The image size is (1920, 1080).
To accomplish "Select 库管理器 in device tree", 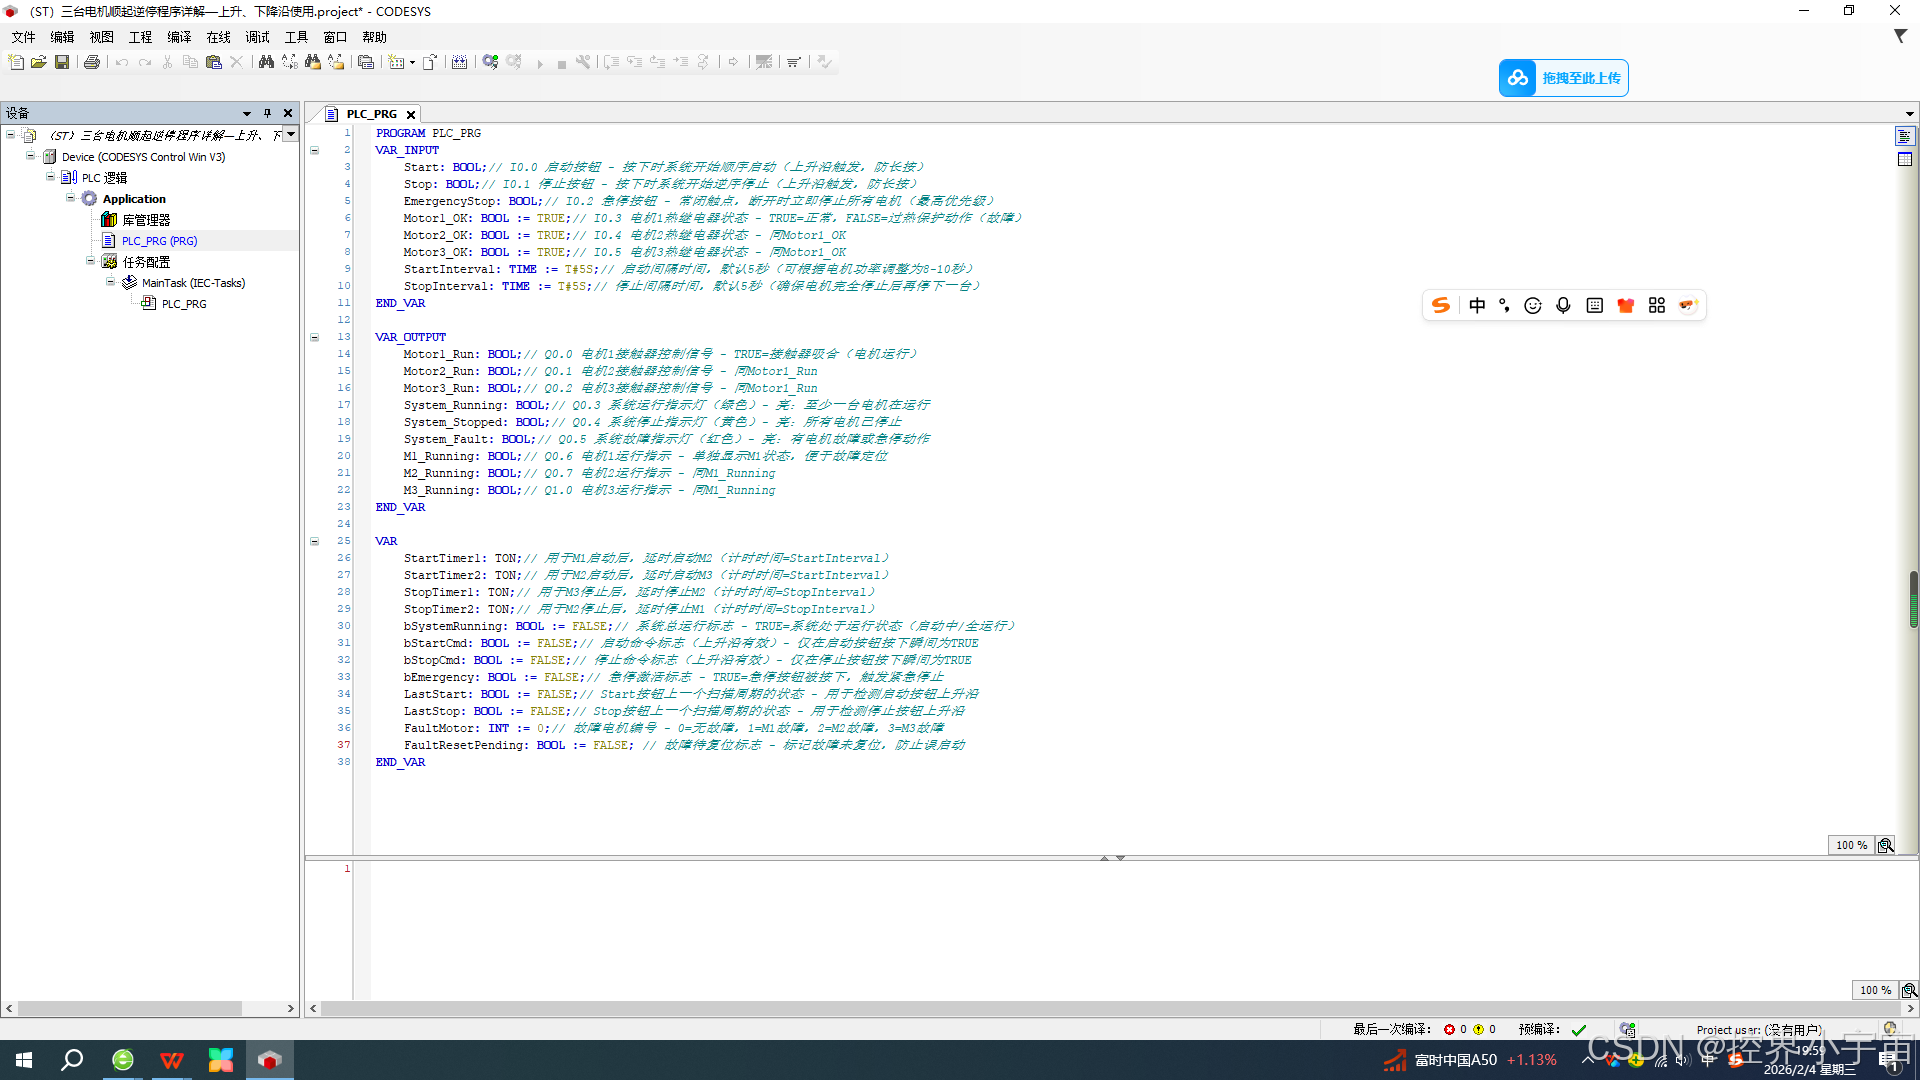I will coord(146,220).
